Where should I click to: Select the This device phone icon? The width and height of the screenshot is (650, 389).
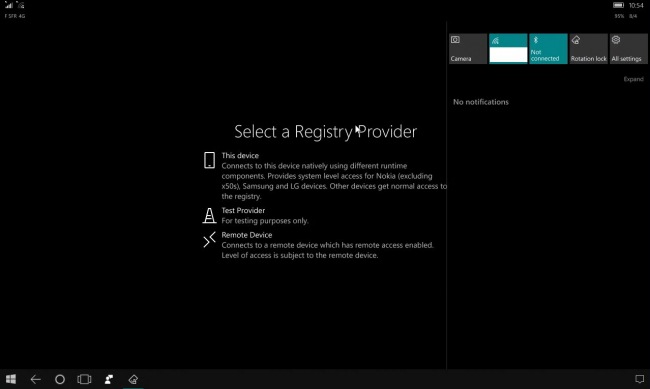coord(209,160)
